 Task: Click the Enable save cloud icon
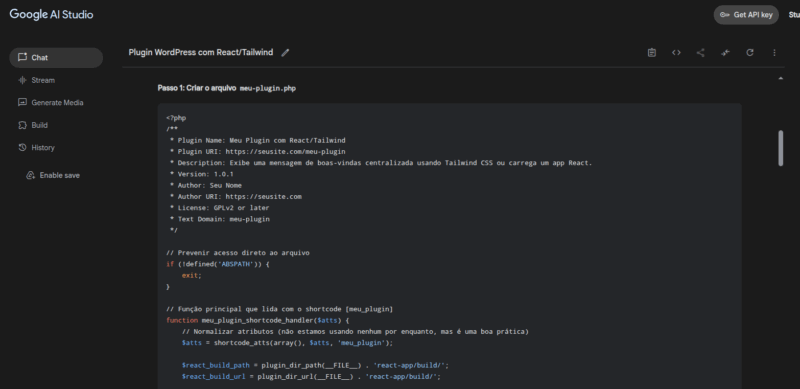tap(30, 175)
